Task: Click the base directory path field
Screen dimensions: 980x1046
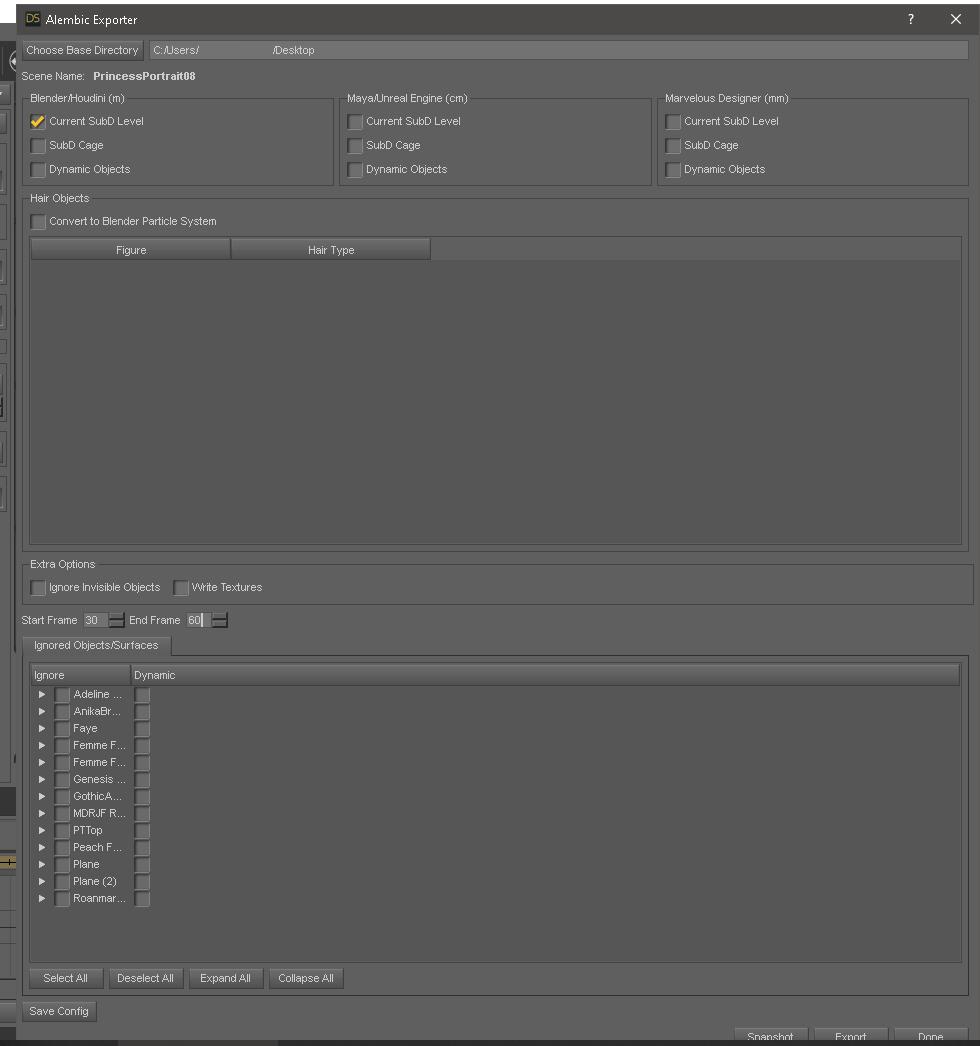Action: 558,50
